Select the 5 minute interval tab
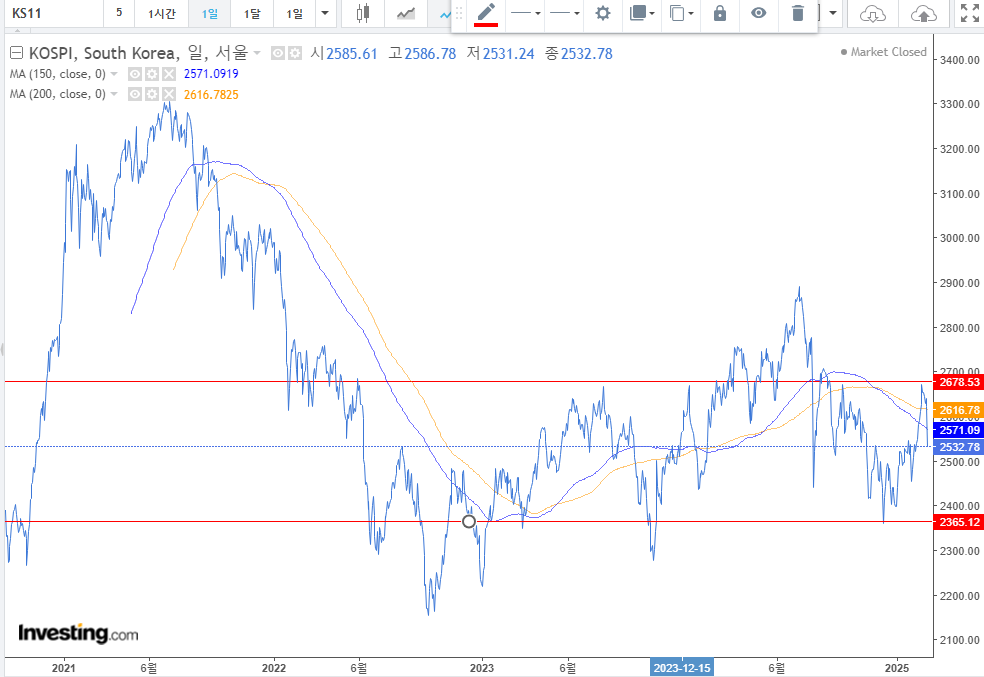The image size is (984, 677). (x=119, y=13)
